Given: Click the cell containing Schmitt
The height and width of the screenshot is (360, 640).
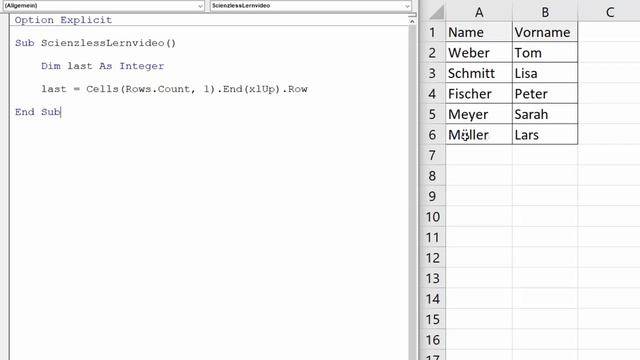Looking at the screenshot, I should coord(479,73).
